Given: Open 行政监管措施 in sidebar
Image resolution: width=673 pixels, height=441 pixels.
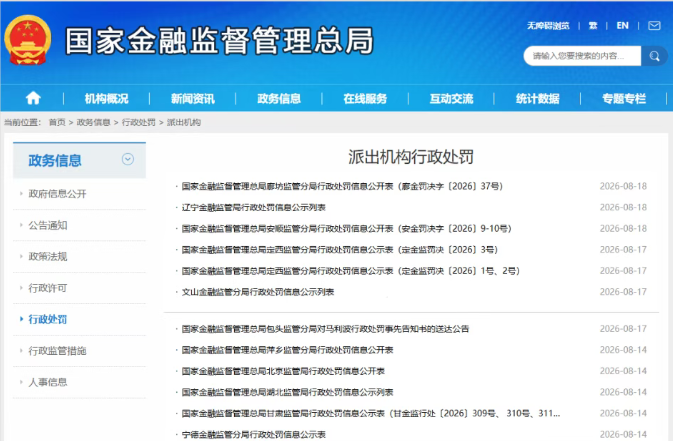Looking at the screenshot, I should 58,351.
